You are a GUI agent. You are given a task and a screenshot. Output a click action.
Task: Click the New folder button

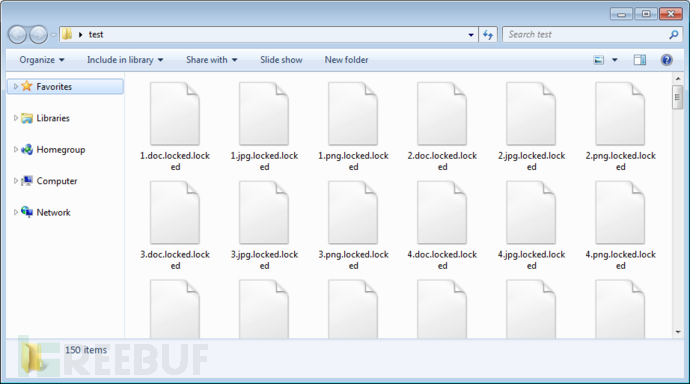tap(346, 60)
